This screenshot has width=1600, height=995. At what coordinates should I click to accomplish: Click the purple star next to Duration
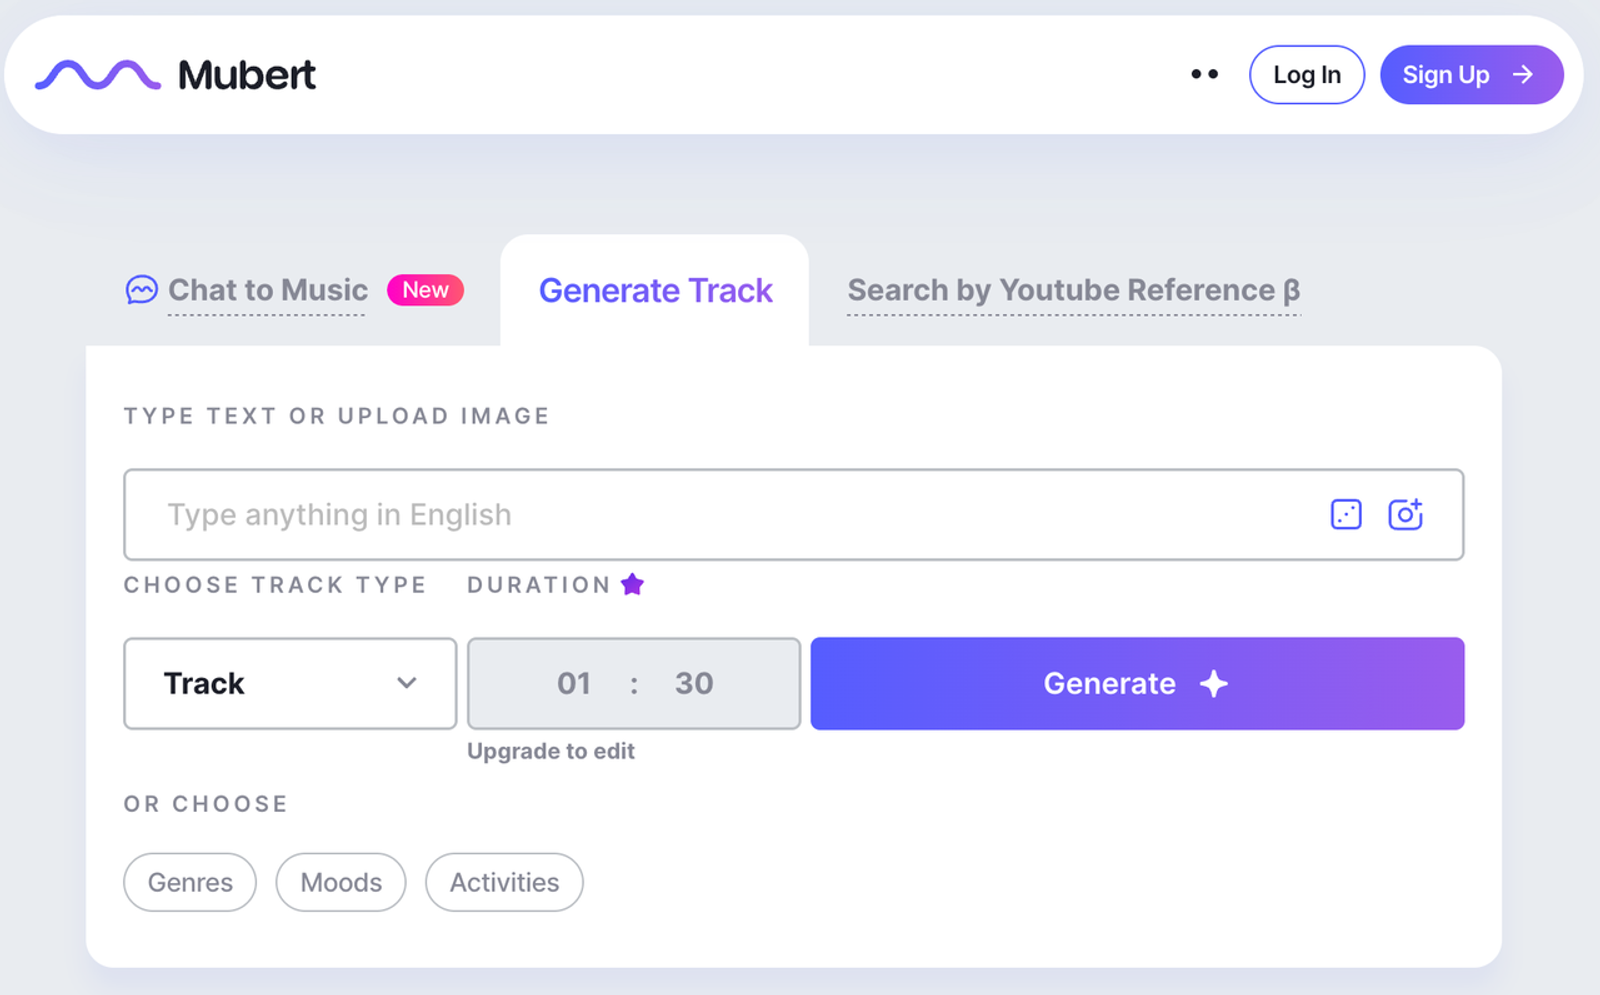click(x=632, y=584)
